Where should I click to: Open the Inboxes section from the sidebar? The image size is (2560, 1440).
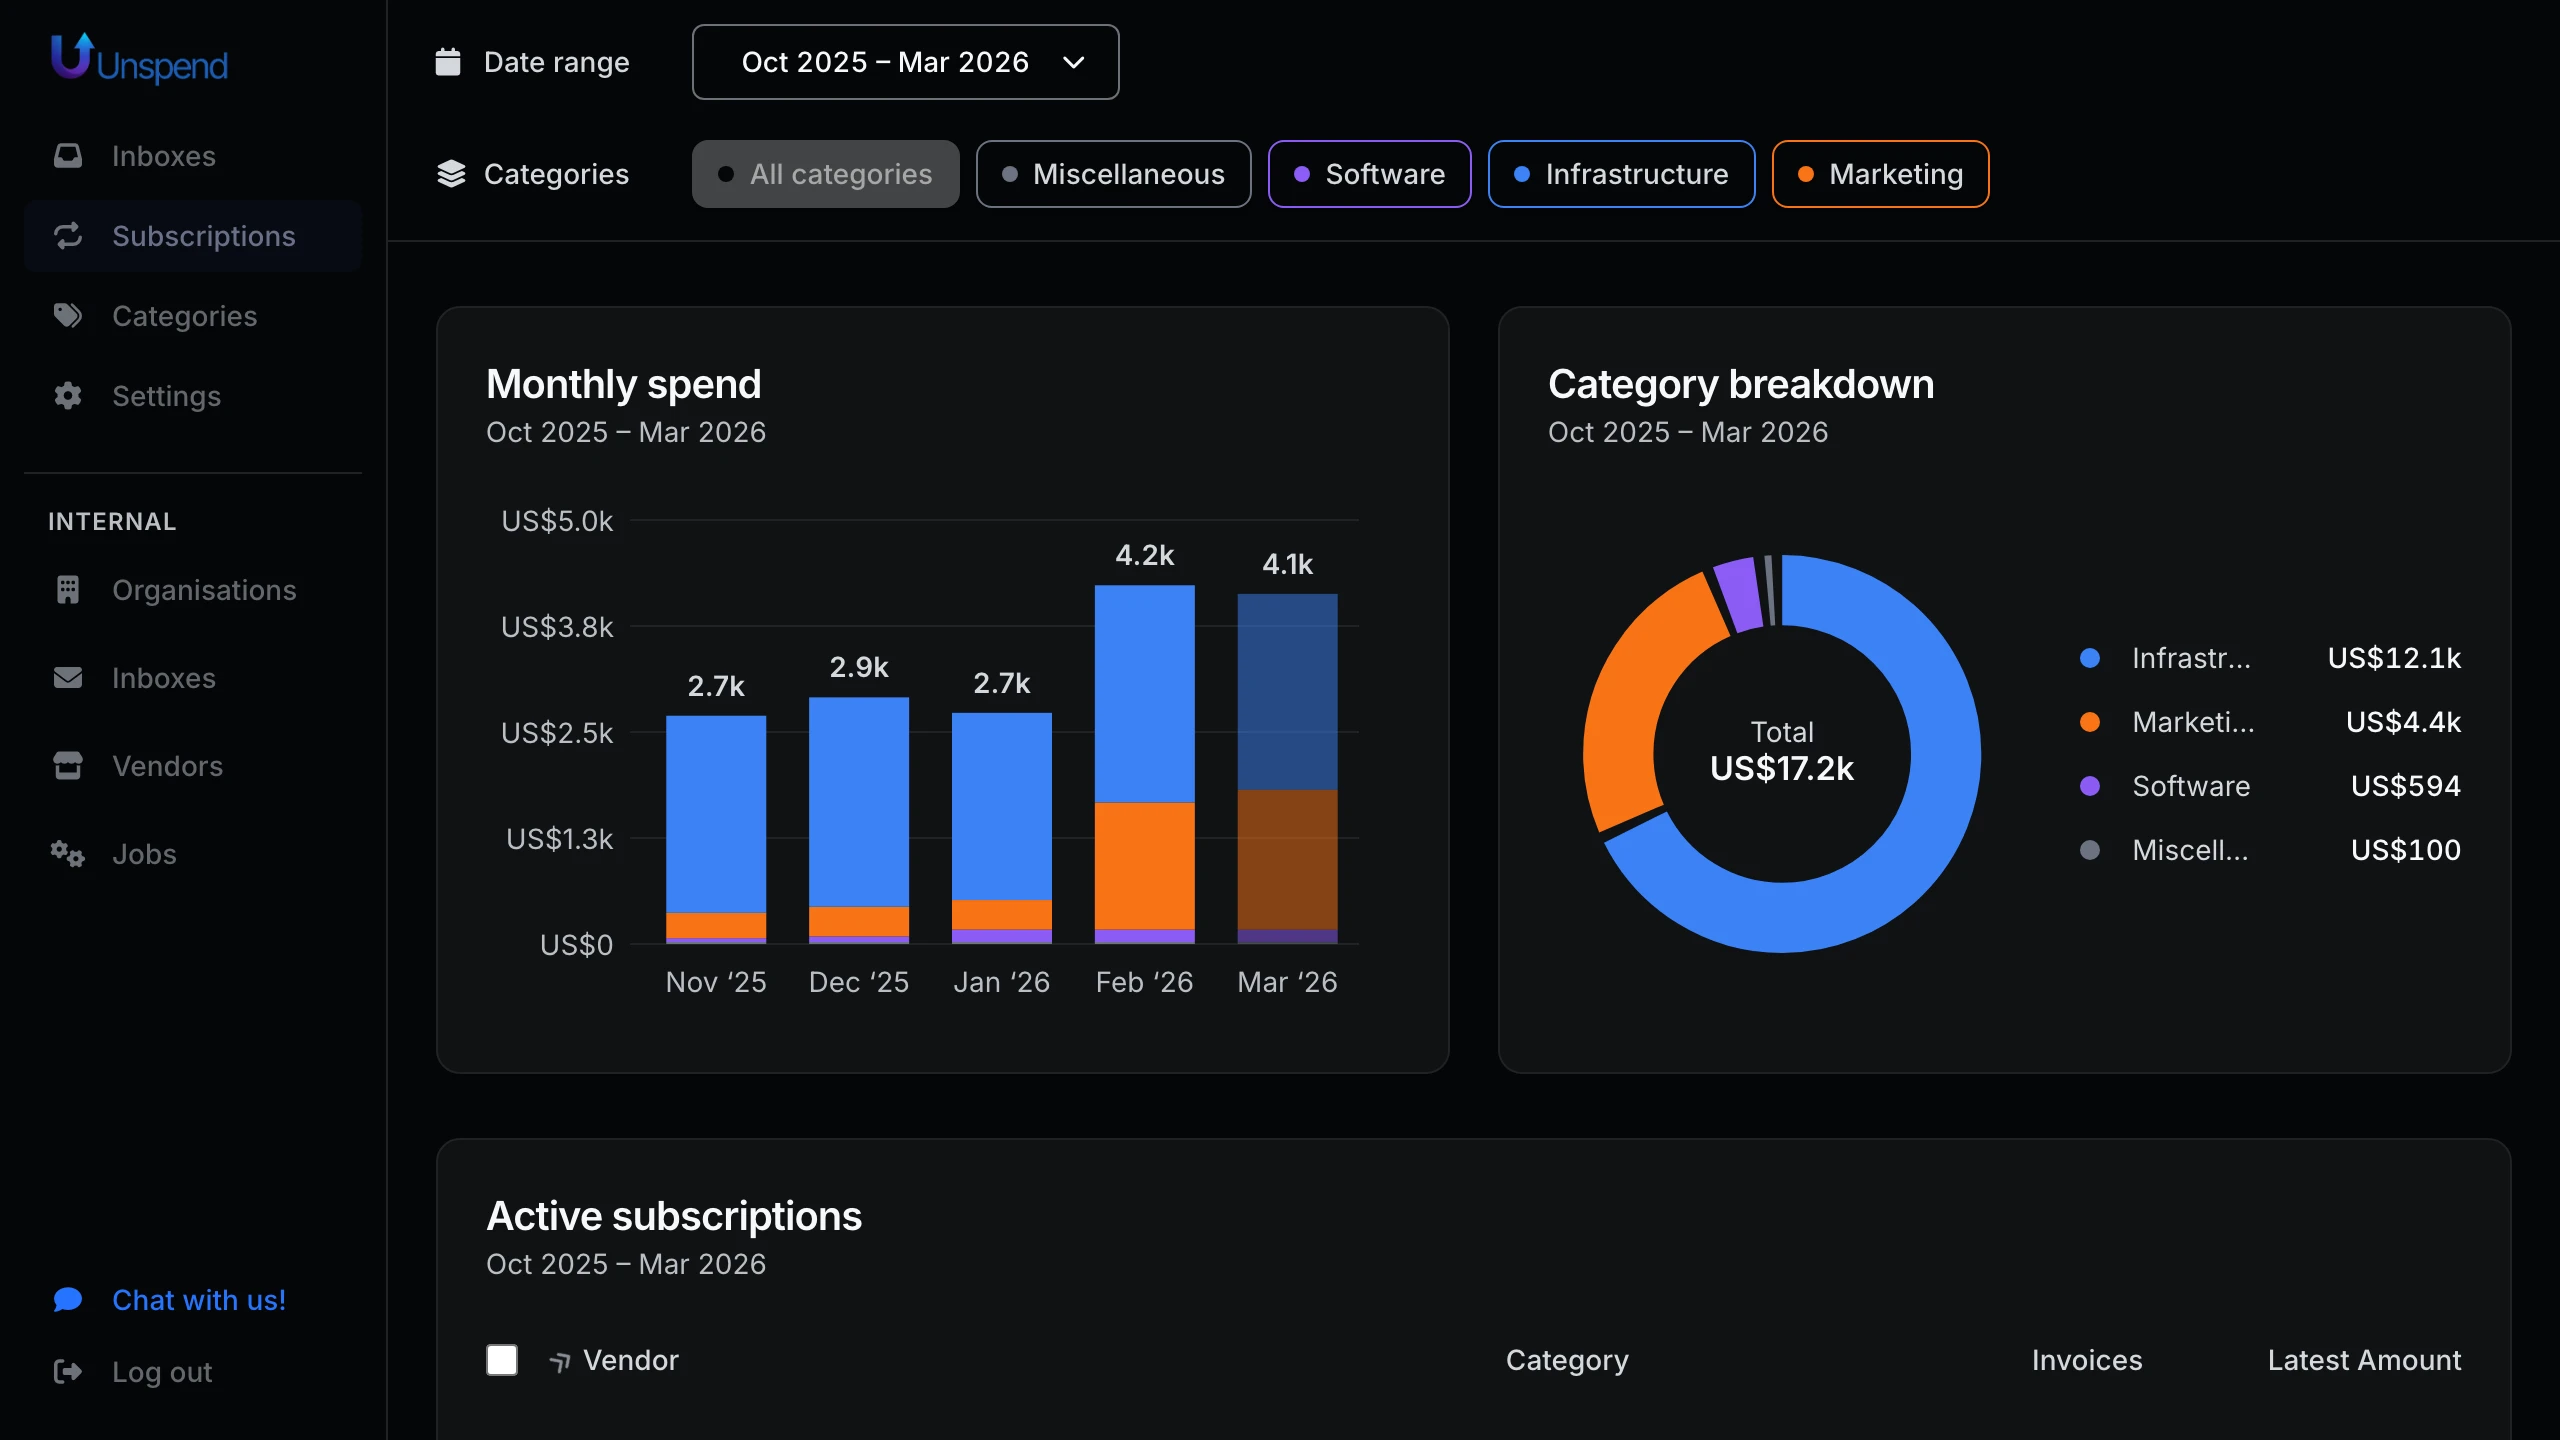point(165,156)
